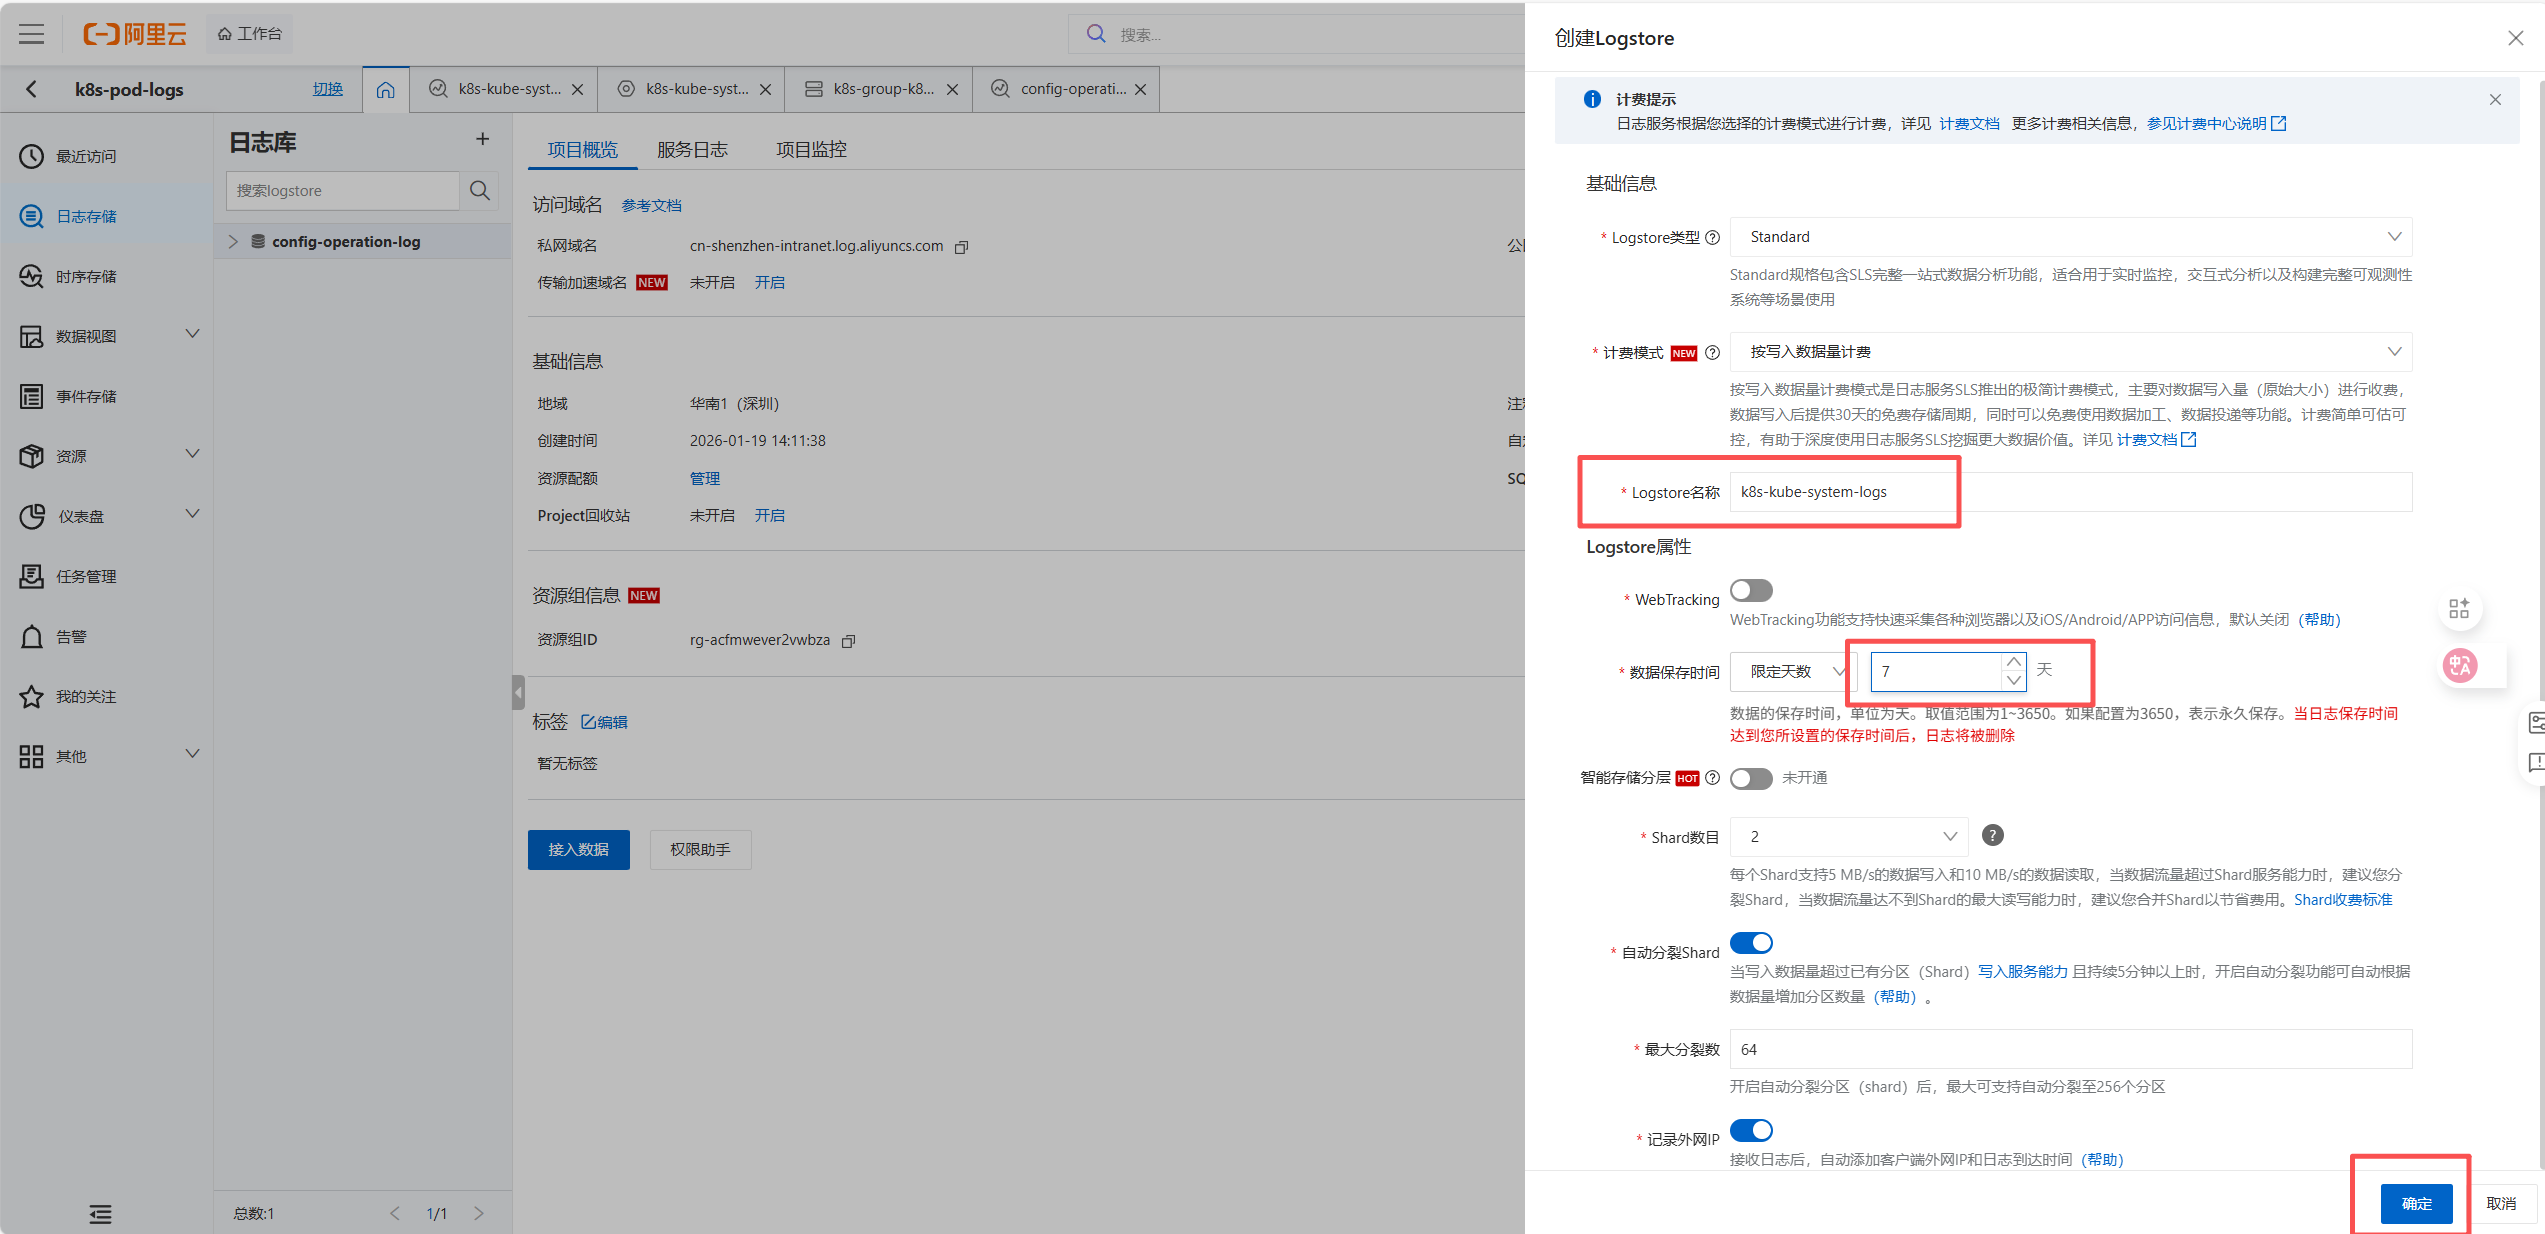The height and width of the screenshot is (1234, 2545).
Task: Copy the intranet domain name
Action: pyautogui.click(x=962, y=247)
